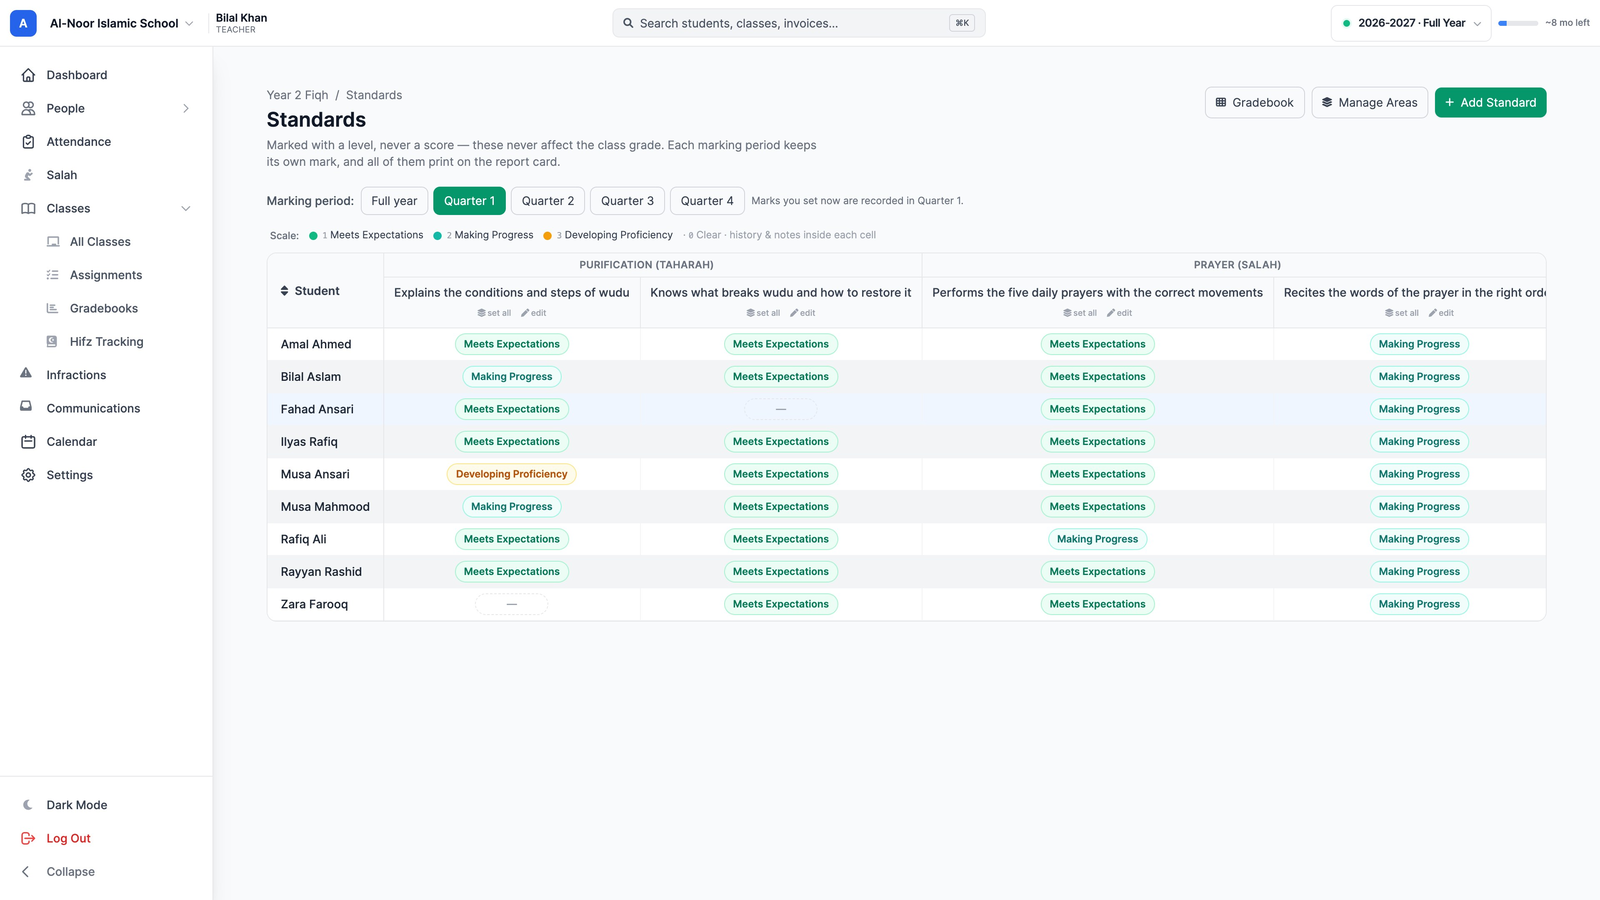Click the Hifz Tracking book icon
The height and width of the screenshot is (900, 1600).
tap(52, 342)
